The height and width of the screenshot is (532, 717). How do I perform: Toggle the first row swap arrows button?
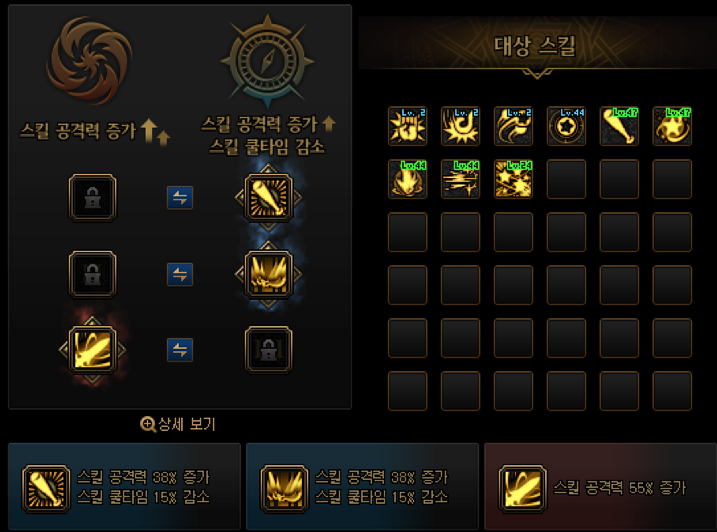click(180, 198)
